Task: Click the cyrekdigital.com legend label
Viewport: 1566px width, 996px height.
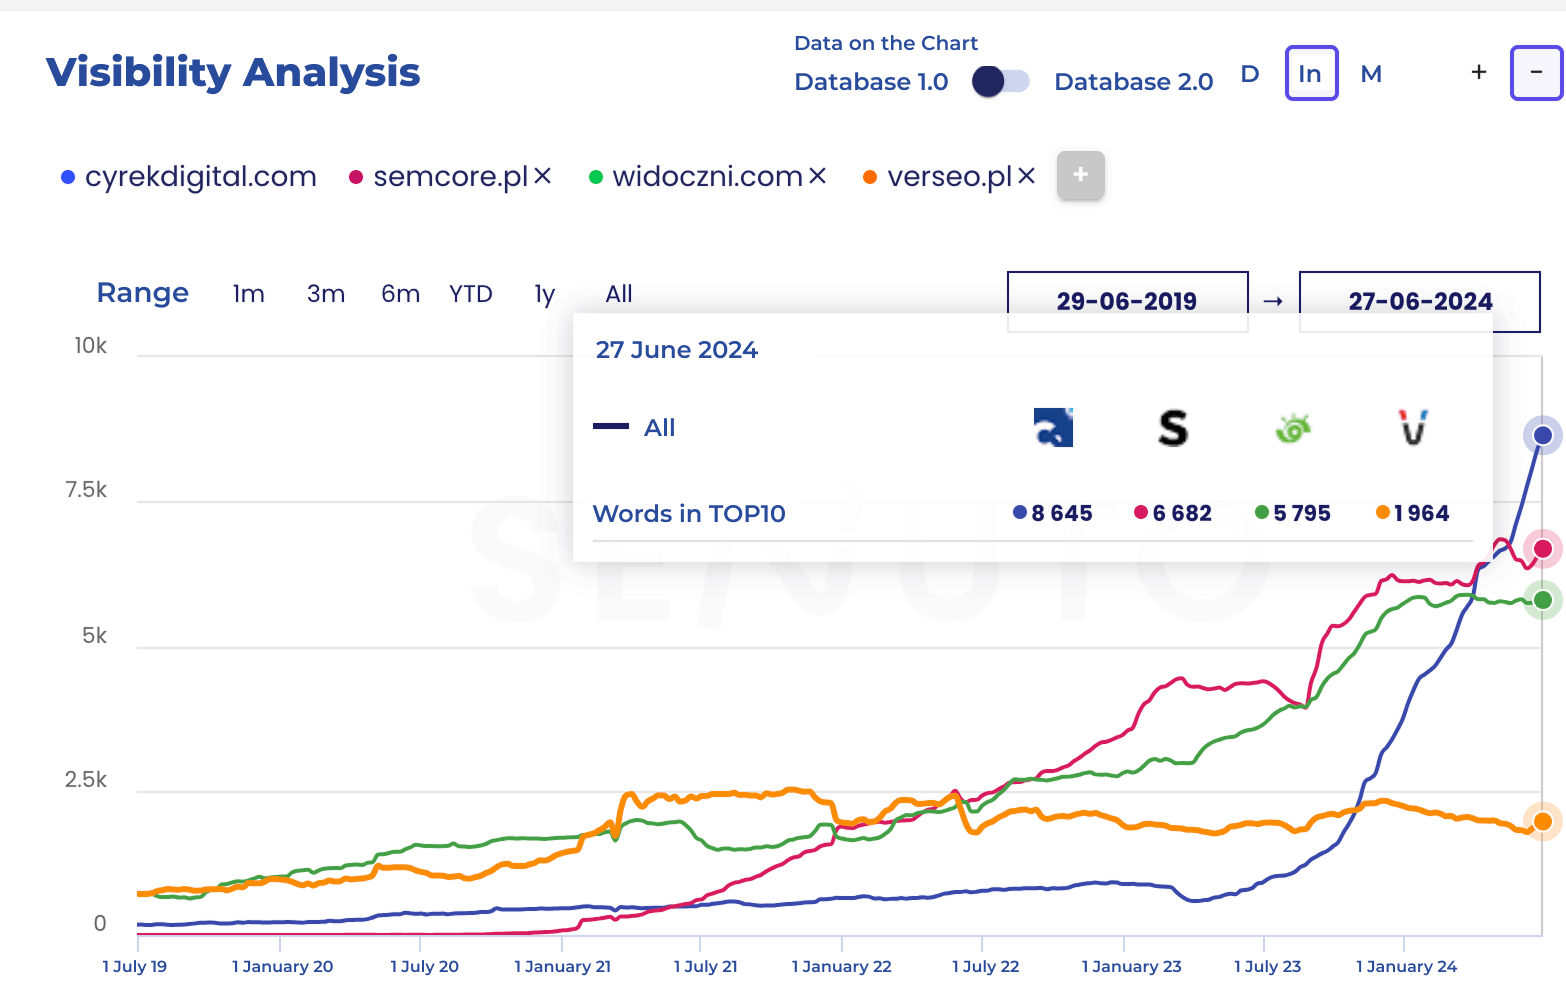Action: [x=201, y=177]
